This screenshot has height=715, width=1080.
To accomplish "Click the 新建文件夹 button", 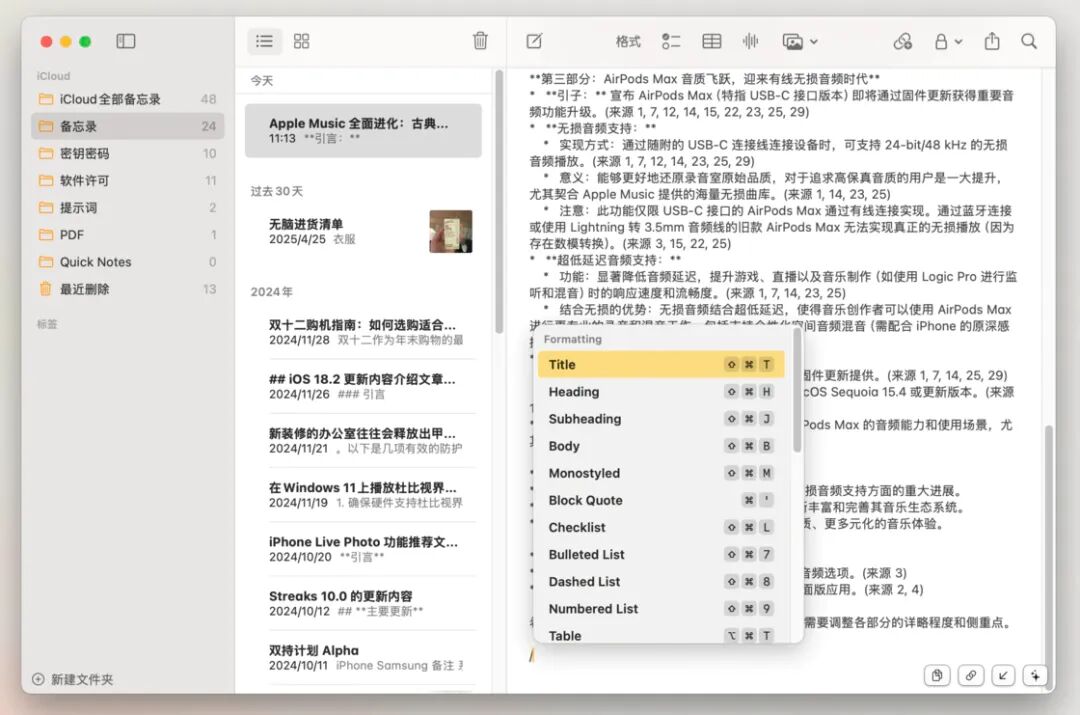I will pos(72,679).
